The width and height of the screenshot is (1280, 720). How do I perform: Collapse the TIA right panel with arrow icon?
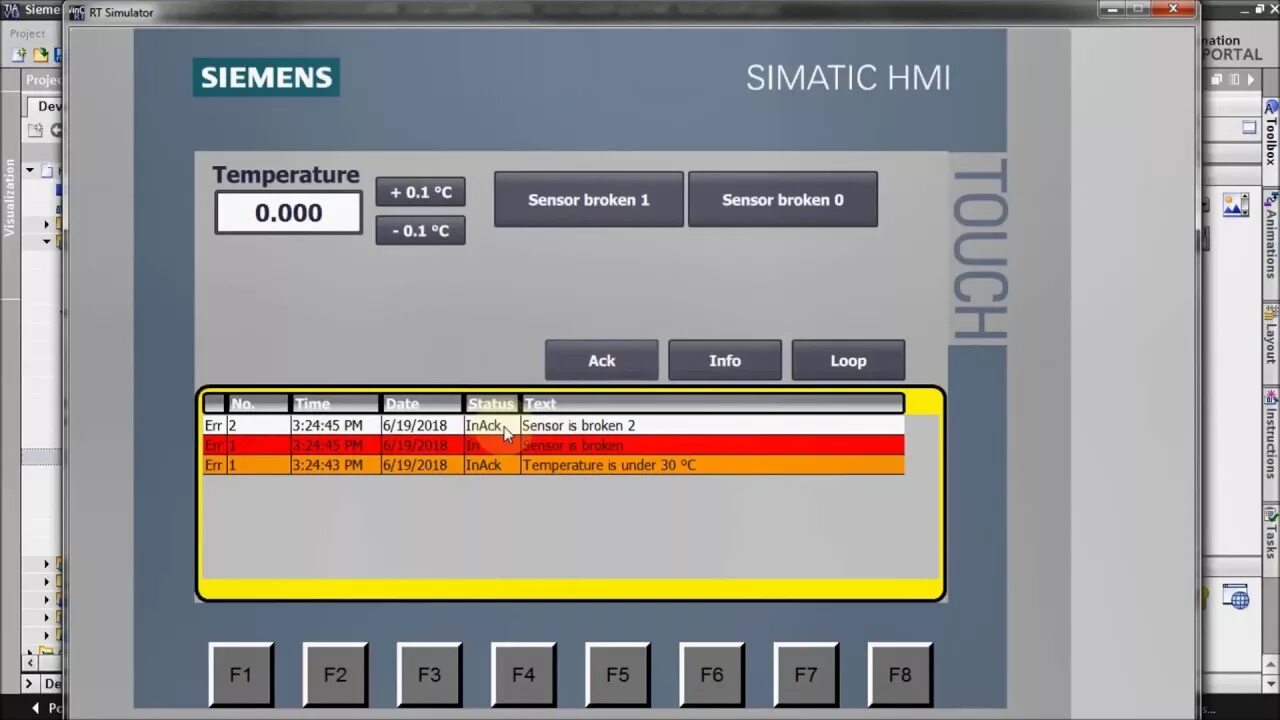click(x=1251, y=79)
